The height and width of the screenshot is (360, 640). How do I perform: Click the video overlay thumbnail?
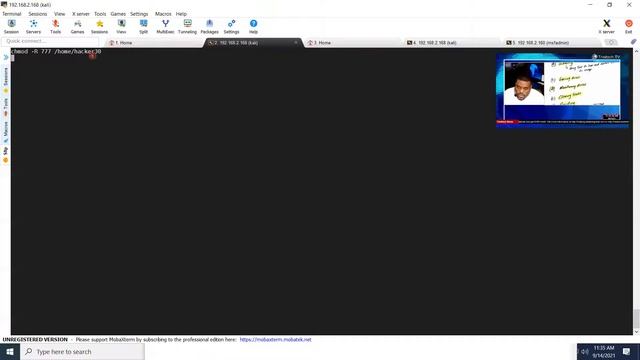coord(562,90)
